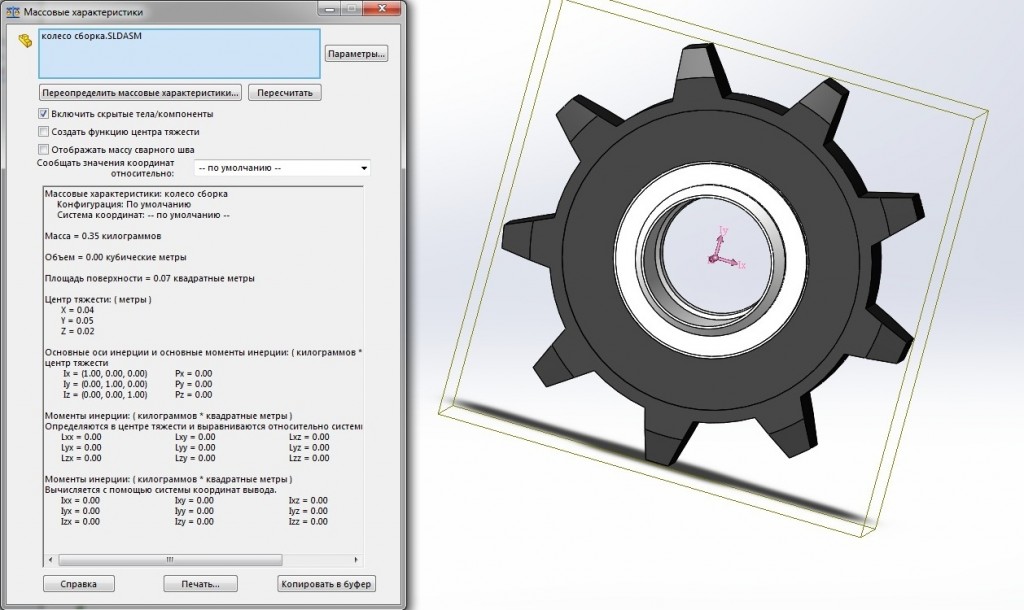Click the 'Izz = 0.00' value
This screenshot has height=610, width=1024.
coord(309,521)
